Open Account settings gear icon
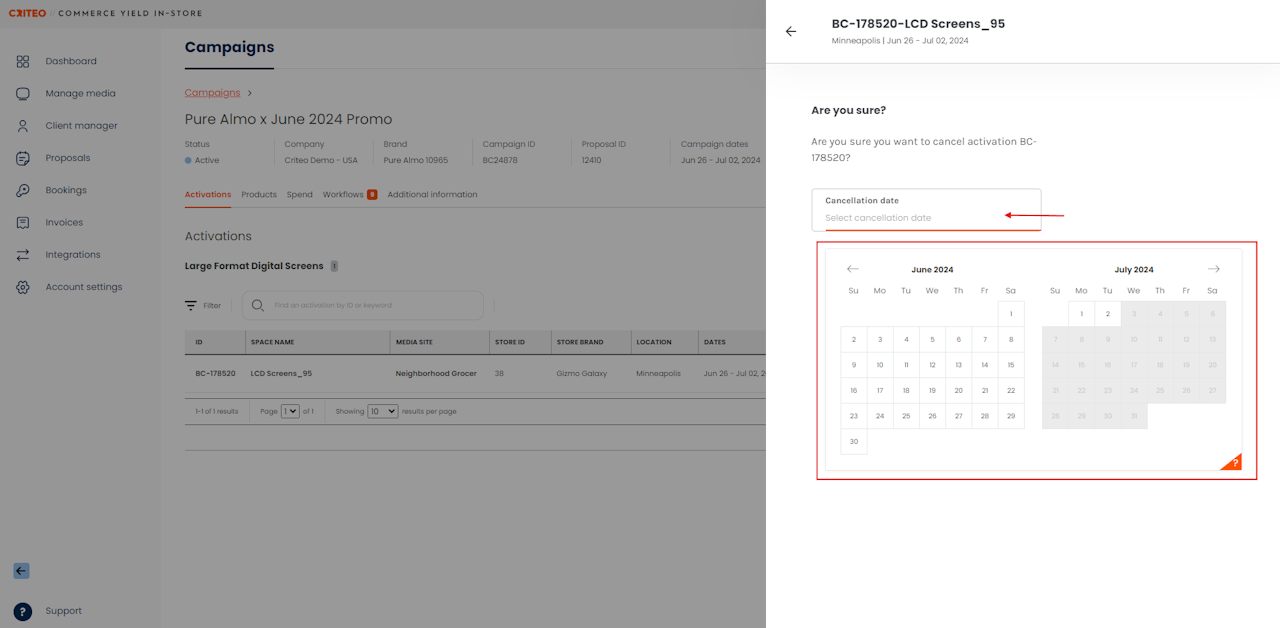The image size is (1280, 628). (x=23, y=287)
